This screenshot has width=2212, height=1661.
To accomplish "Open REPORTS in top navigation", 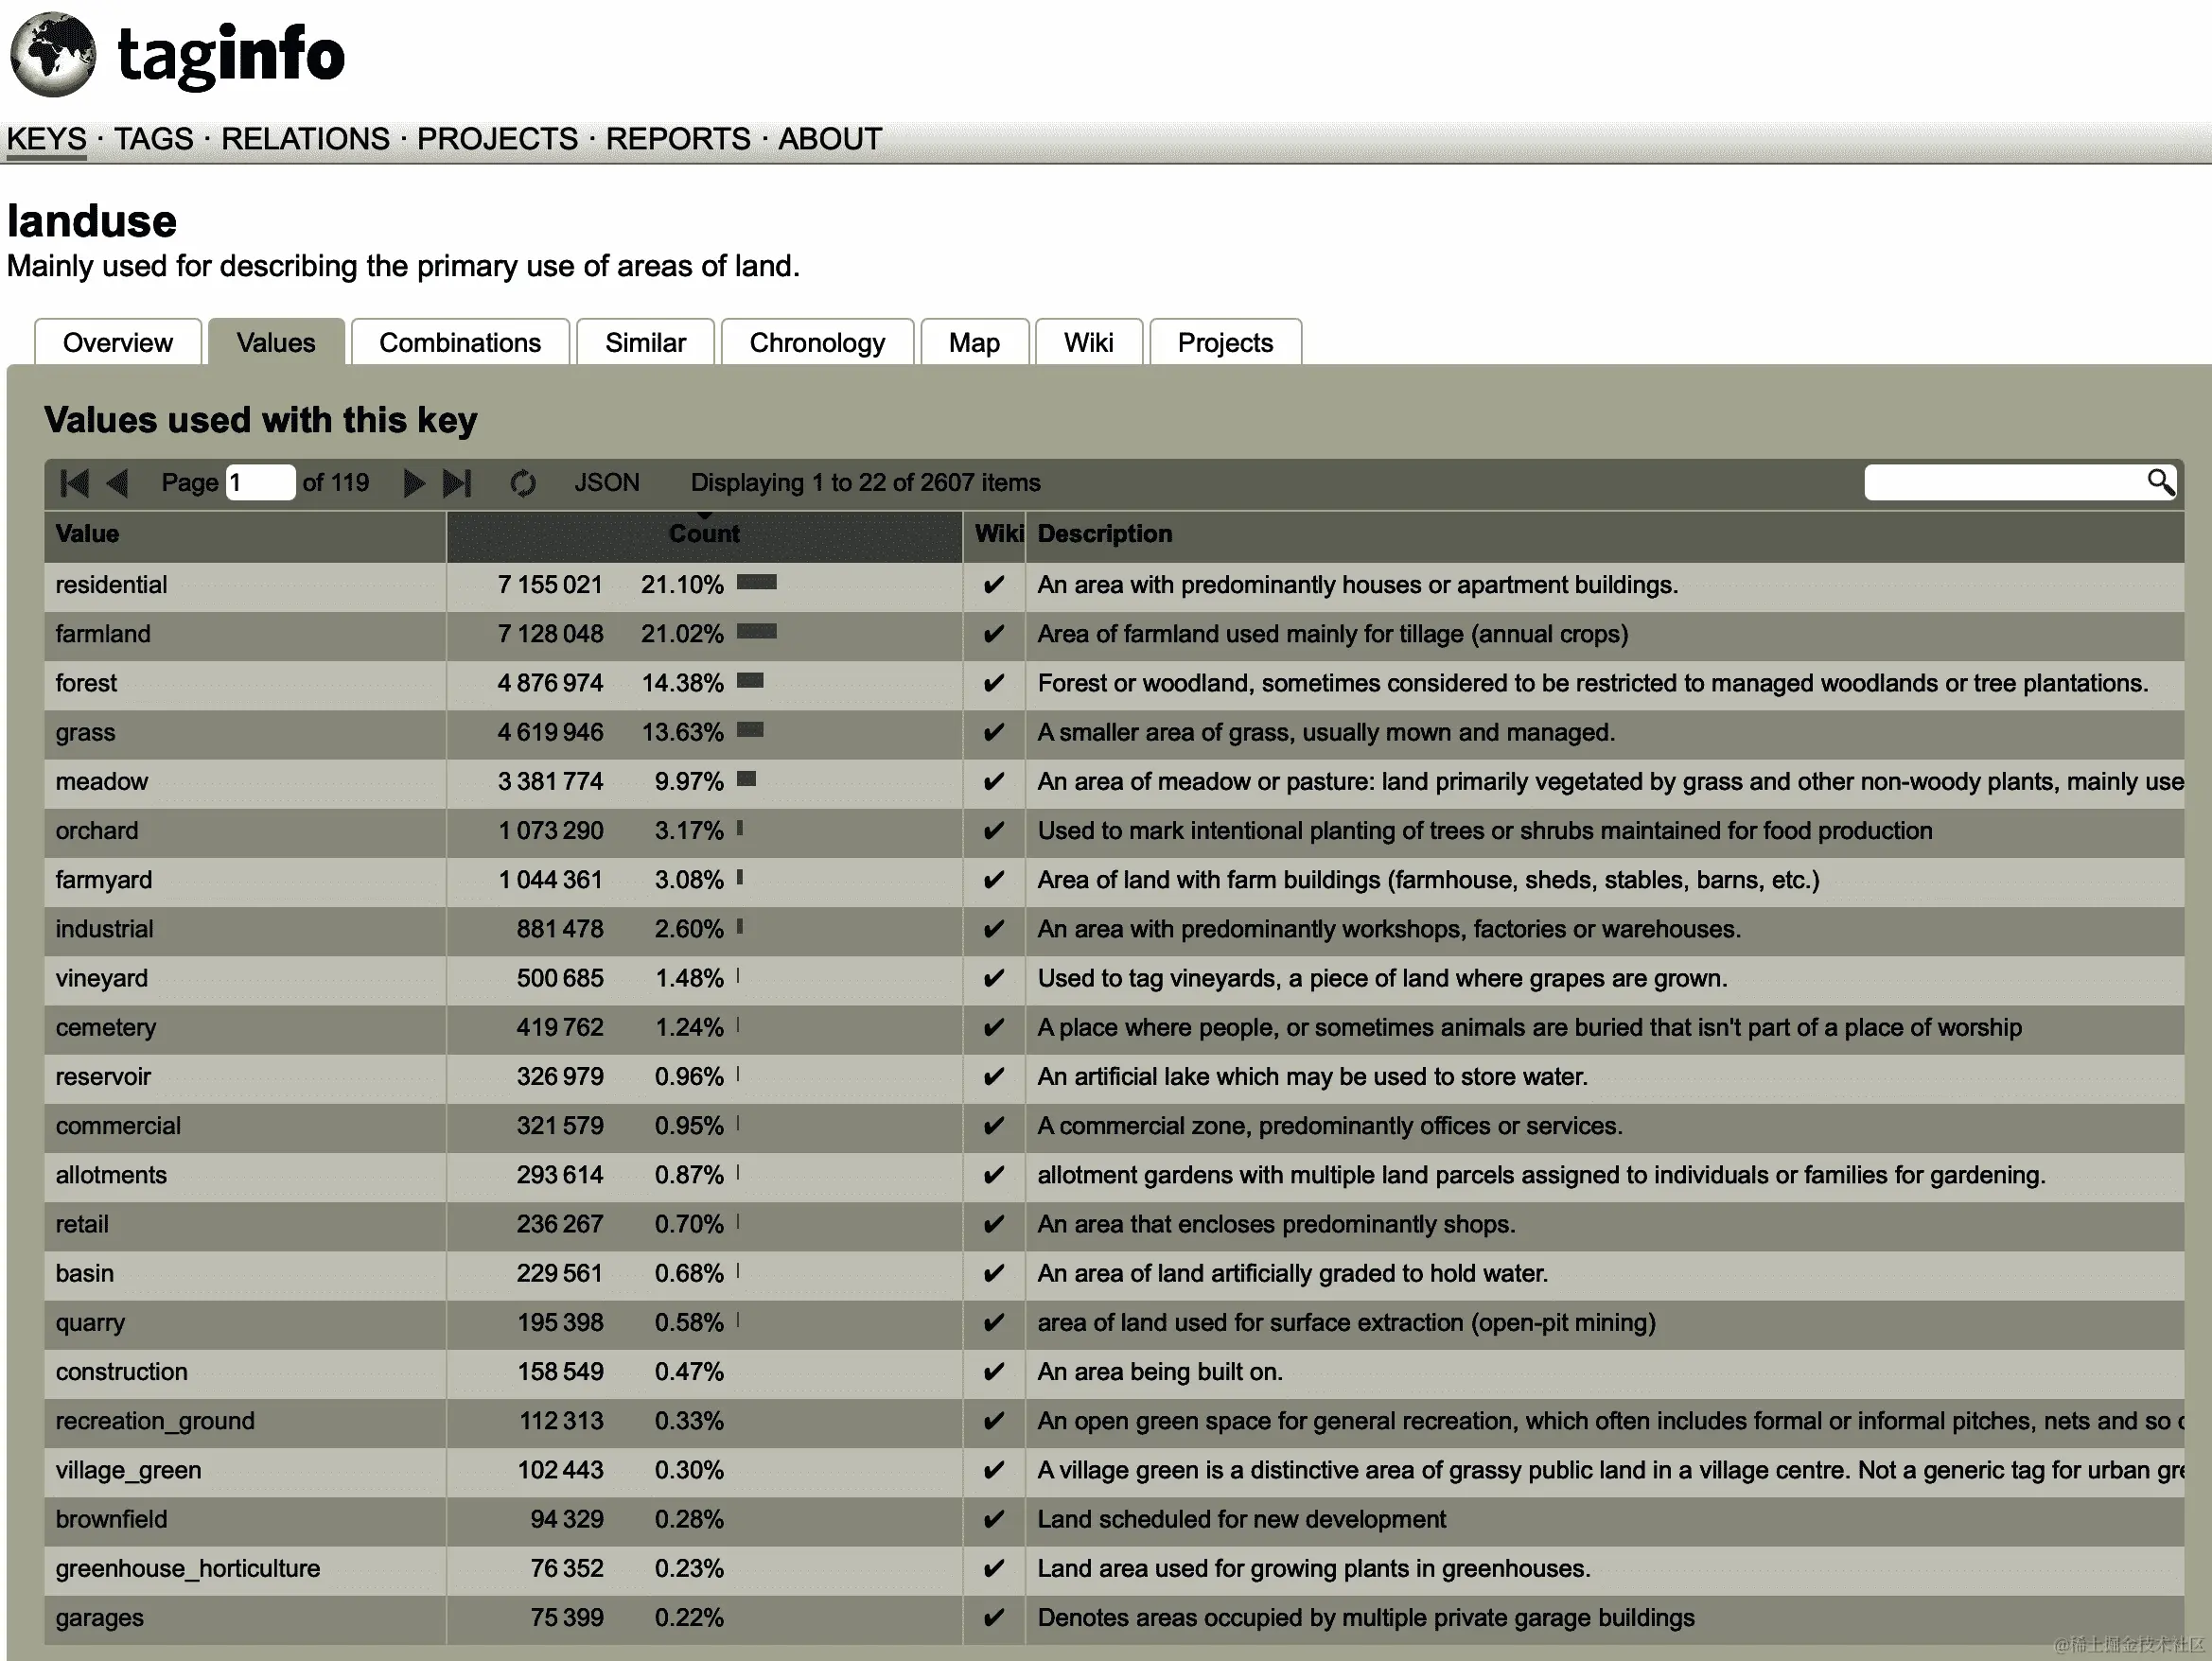I will (x=678, y=139).
